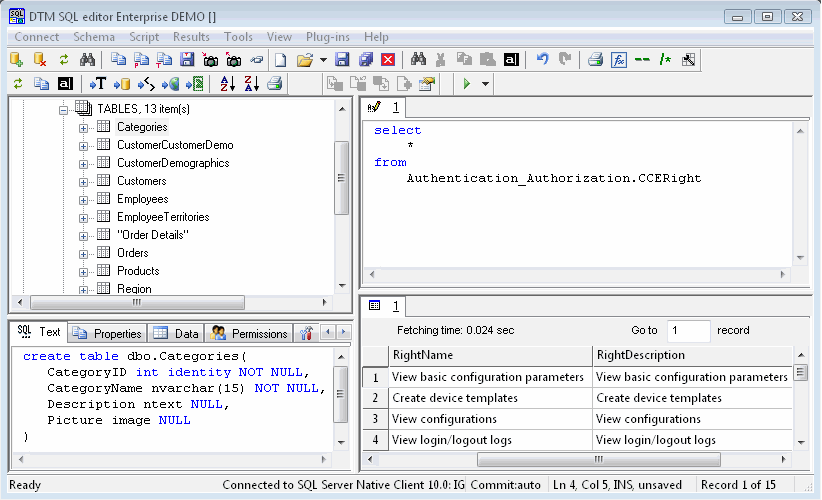Open the dropdown arrow beside the Open folder icon
The image size is (822, 500).
(x=322, y=60)
